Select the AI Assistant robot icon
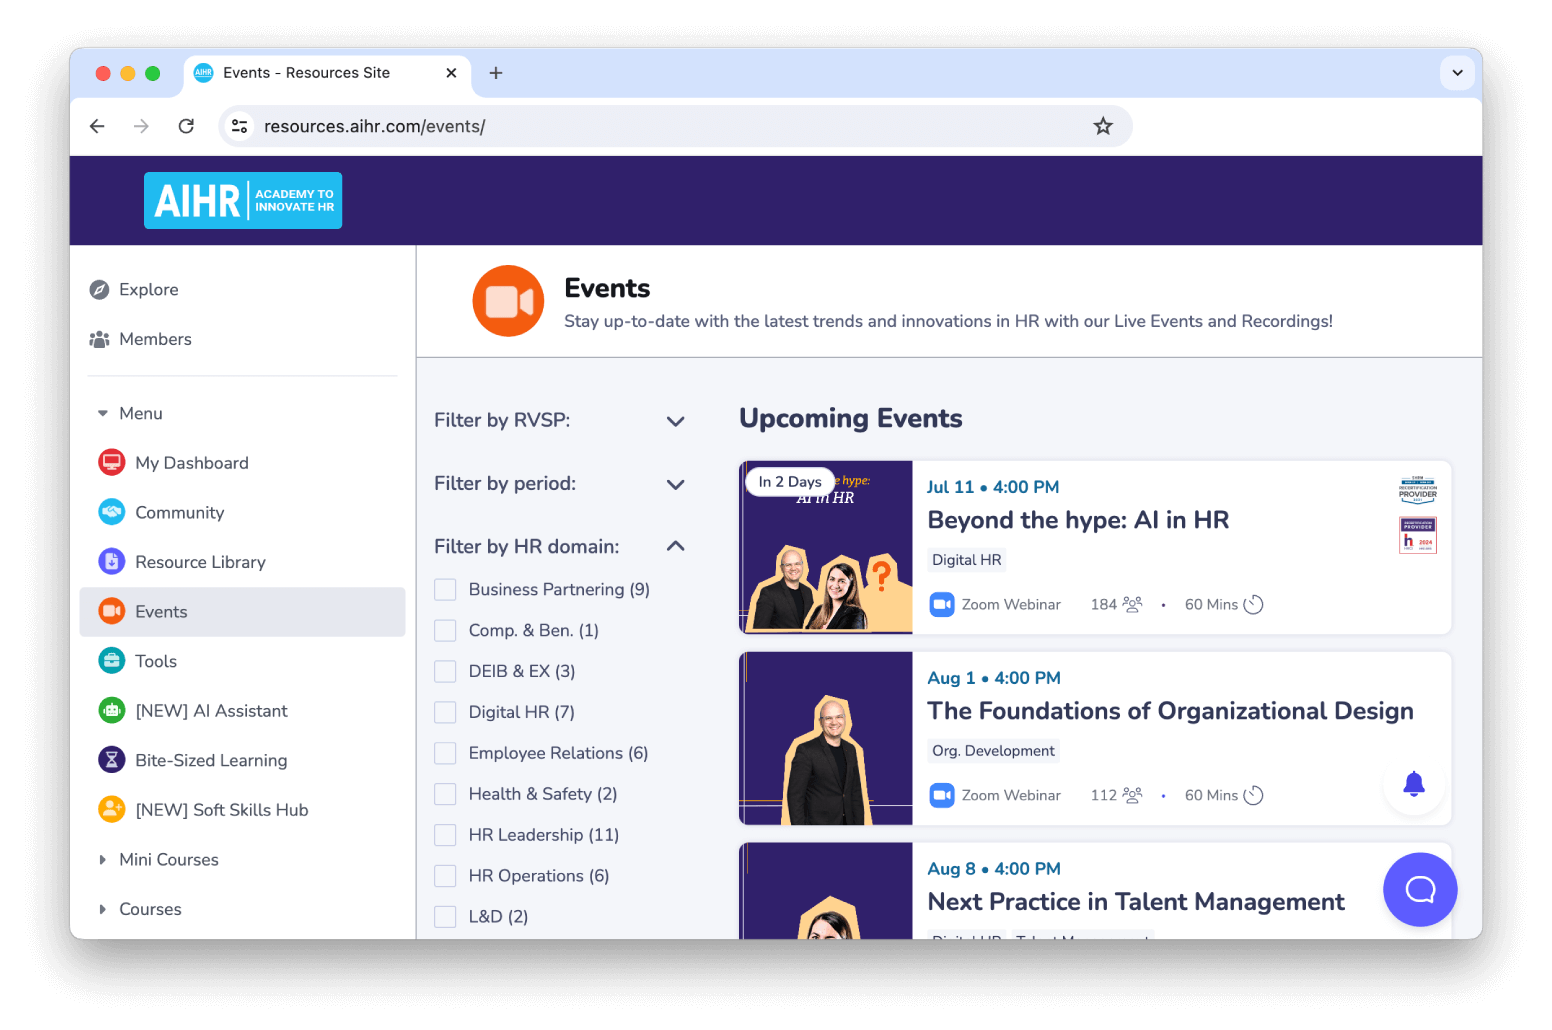 tap(112, 711)
